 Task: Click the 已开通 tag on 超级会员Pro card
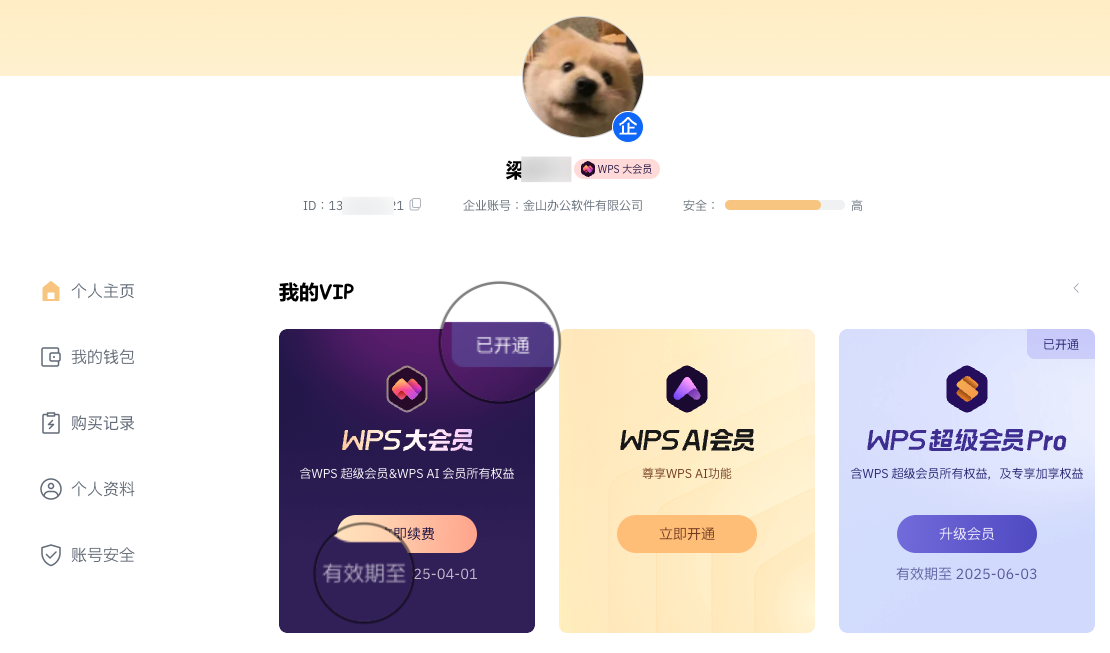tap(1060, 344)
